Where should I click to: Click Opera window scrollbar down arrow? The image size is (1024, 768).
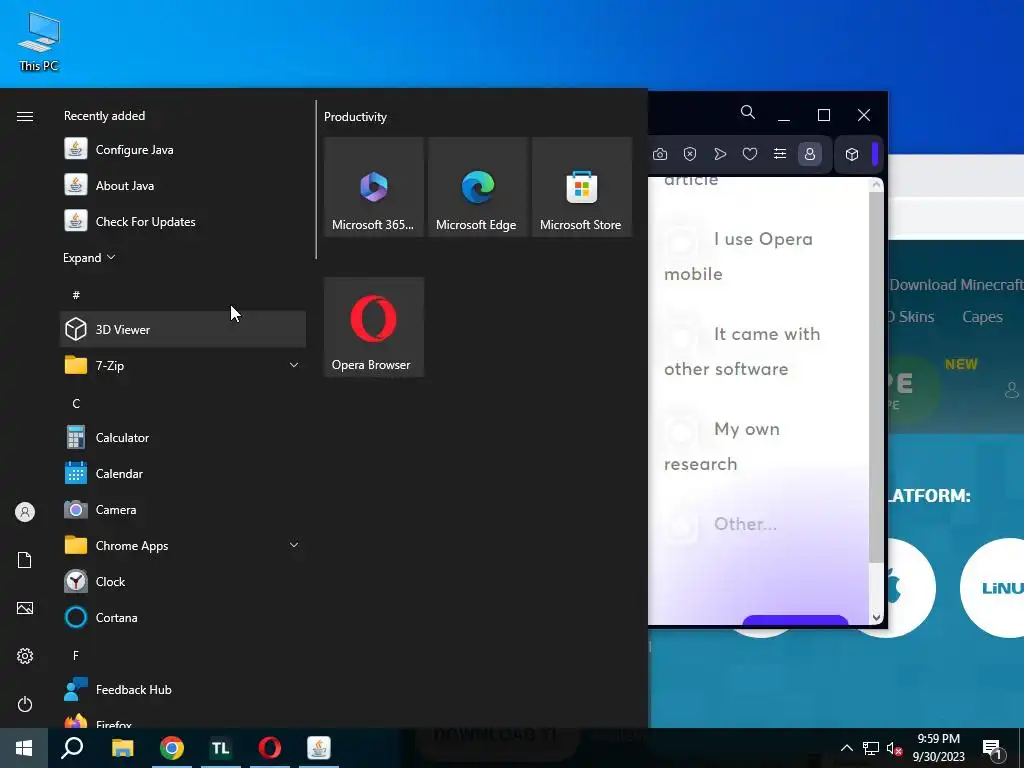876,617
